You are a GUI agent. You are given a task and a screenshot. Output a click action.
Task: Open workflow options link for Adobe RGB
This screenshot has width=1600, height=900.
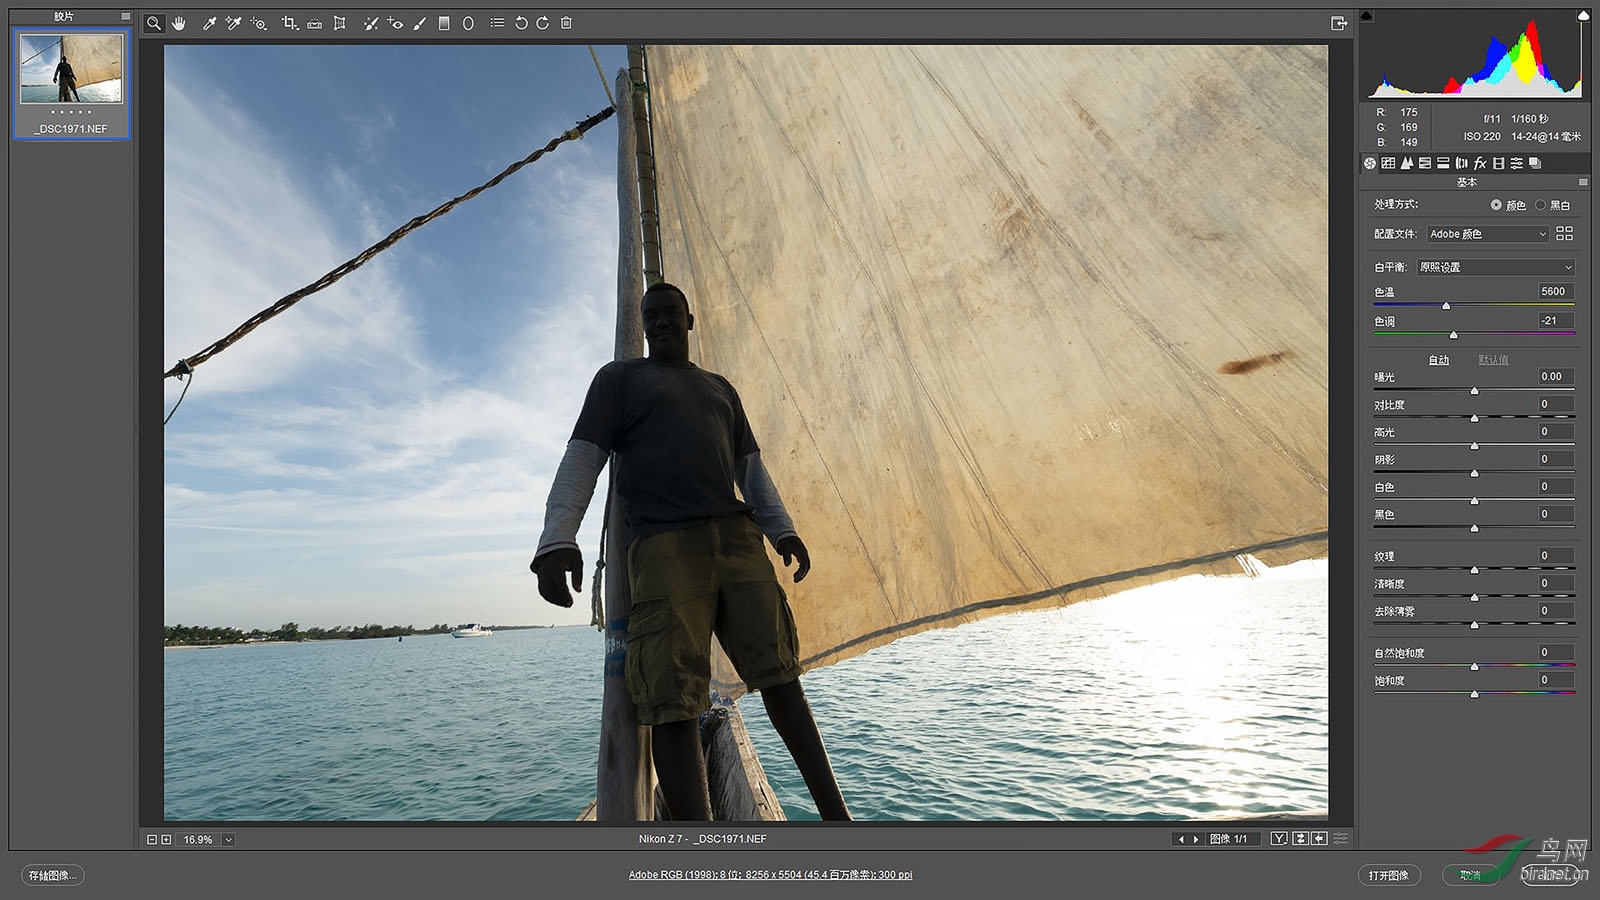click(770, 875)
